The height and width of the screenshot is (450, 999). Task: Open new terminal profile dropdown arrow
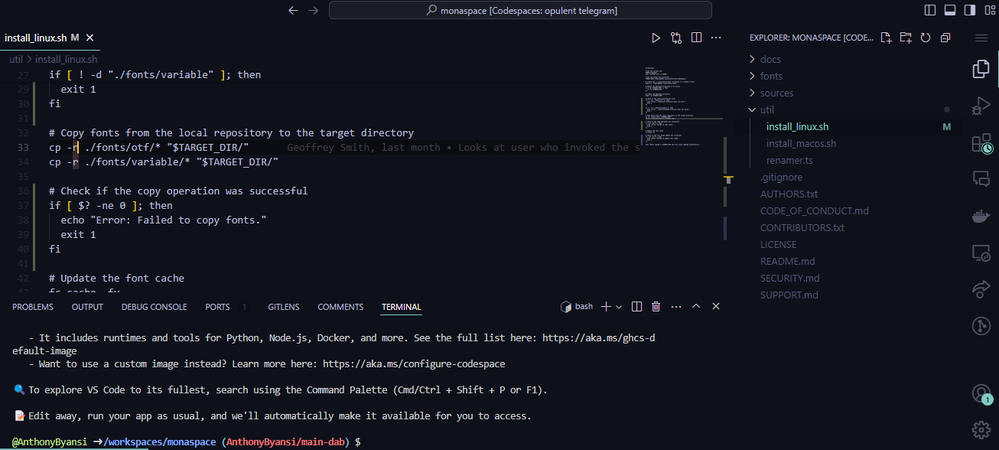pos(619,307)
